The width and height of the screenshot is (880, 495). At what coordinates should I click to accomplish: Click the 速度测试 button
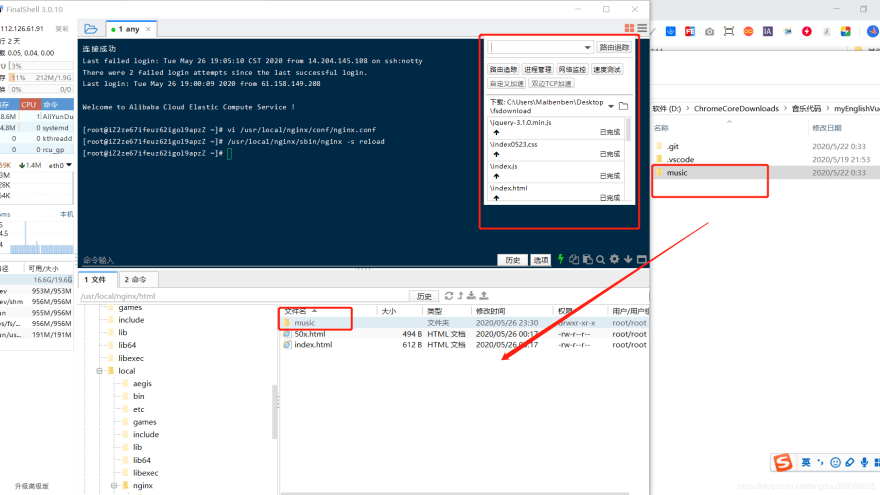click(607, 70)
